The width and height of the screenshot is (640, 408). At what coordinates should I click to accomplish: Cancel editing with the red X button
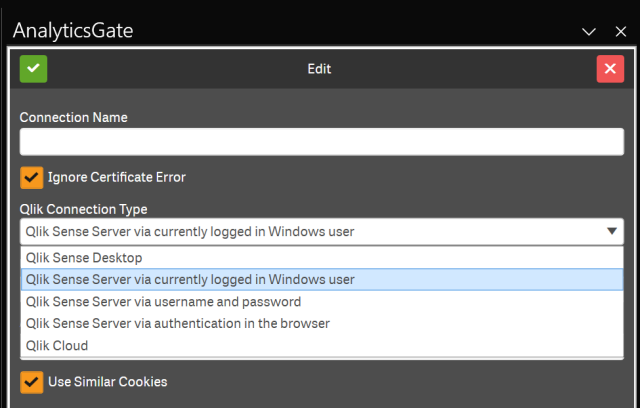[x=610, y=69]
